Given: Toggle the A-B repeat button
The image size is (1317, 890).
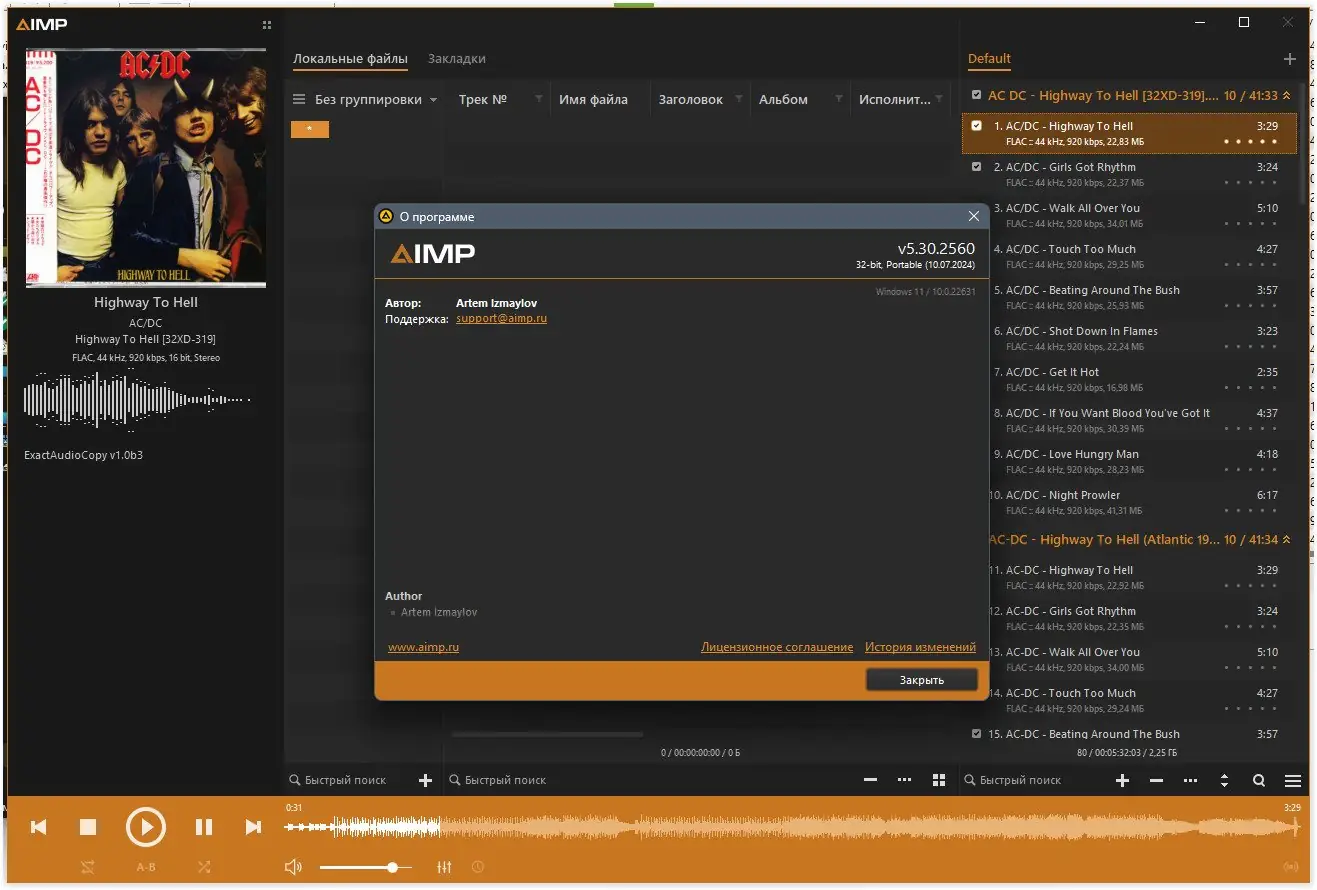Looking at the screenshot, I should pos(146,867).
